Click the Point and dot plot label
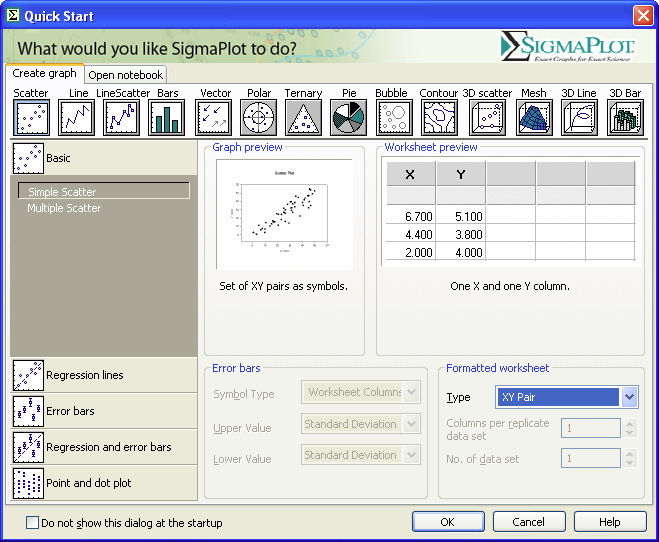This screenshot has width=659, height=542. [89, 484]
